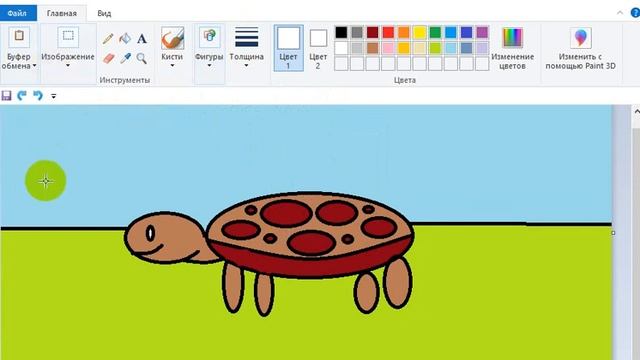Pick the pink color swatch

[388, 48]
